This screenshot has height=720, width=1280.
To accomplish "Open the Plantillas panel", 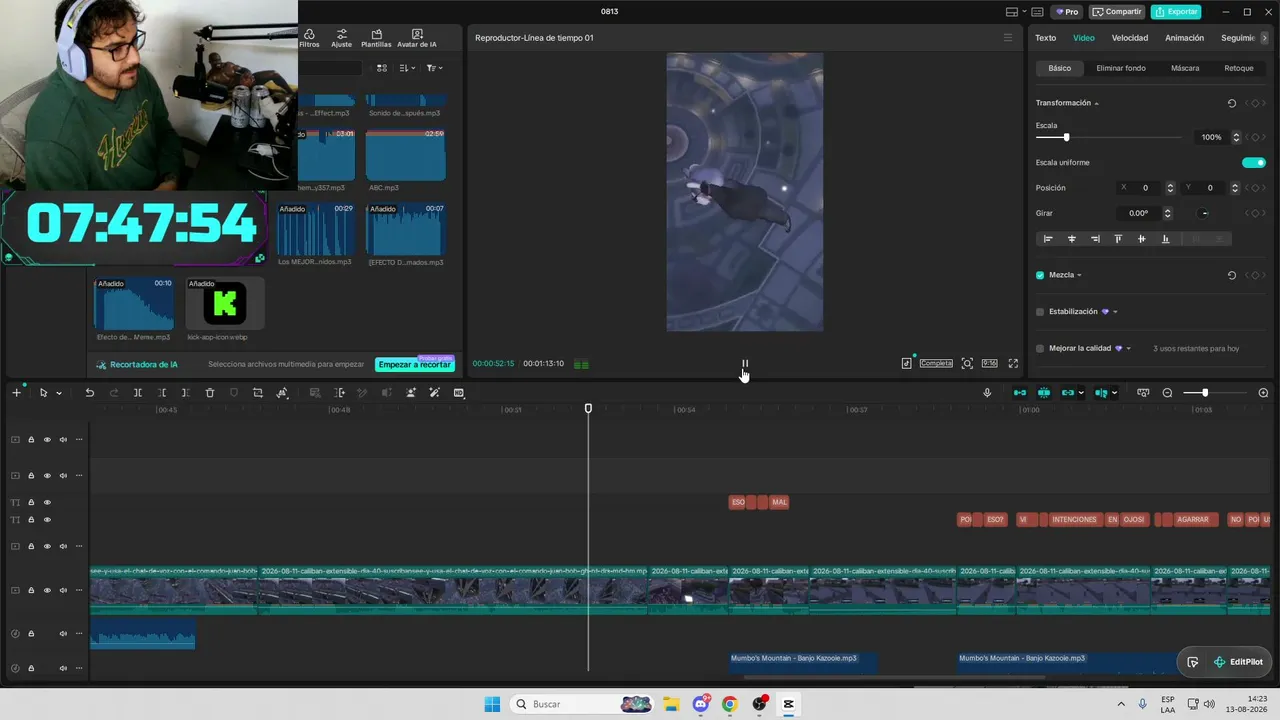I will [x=376, y=38].
